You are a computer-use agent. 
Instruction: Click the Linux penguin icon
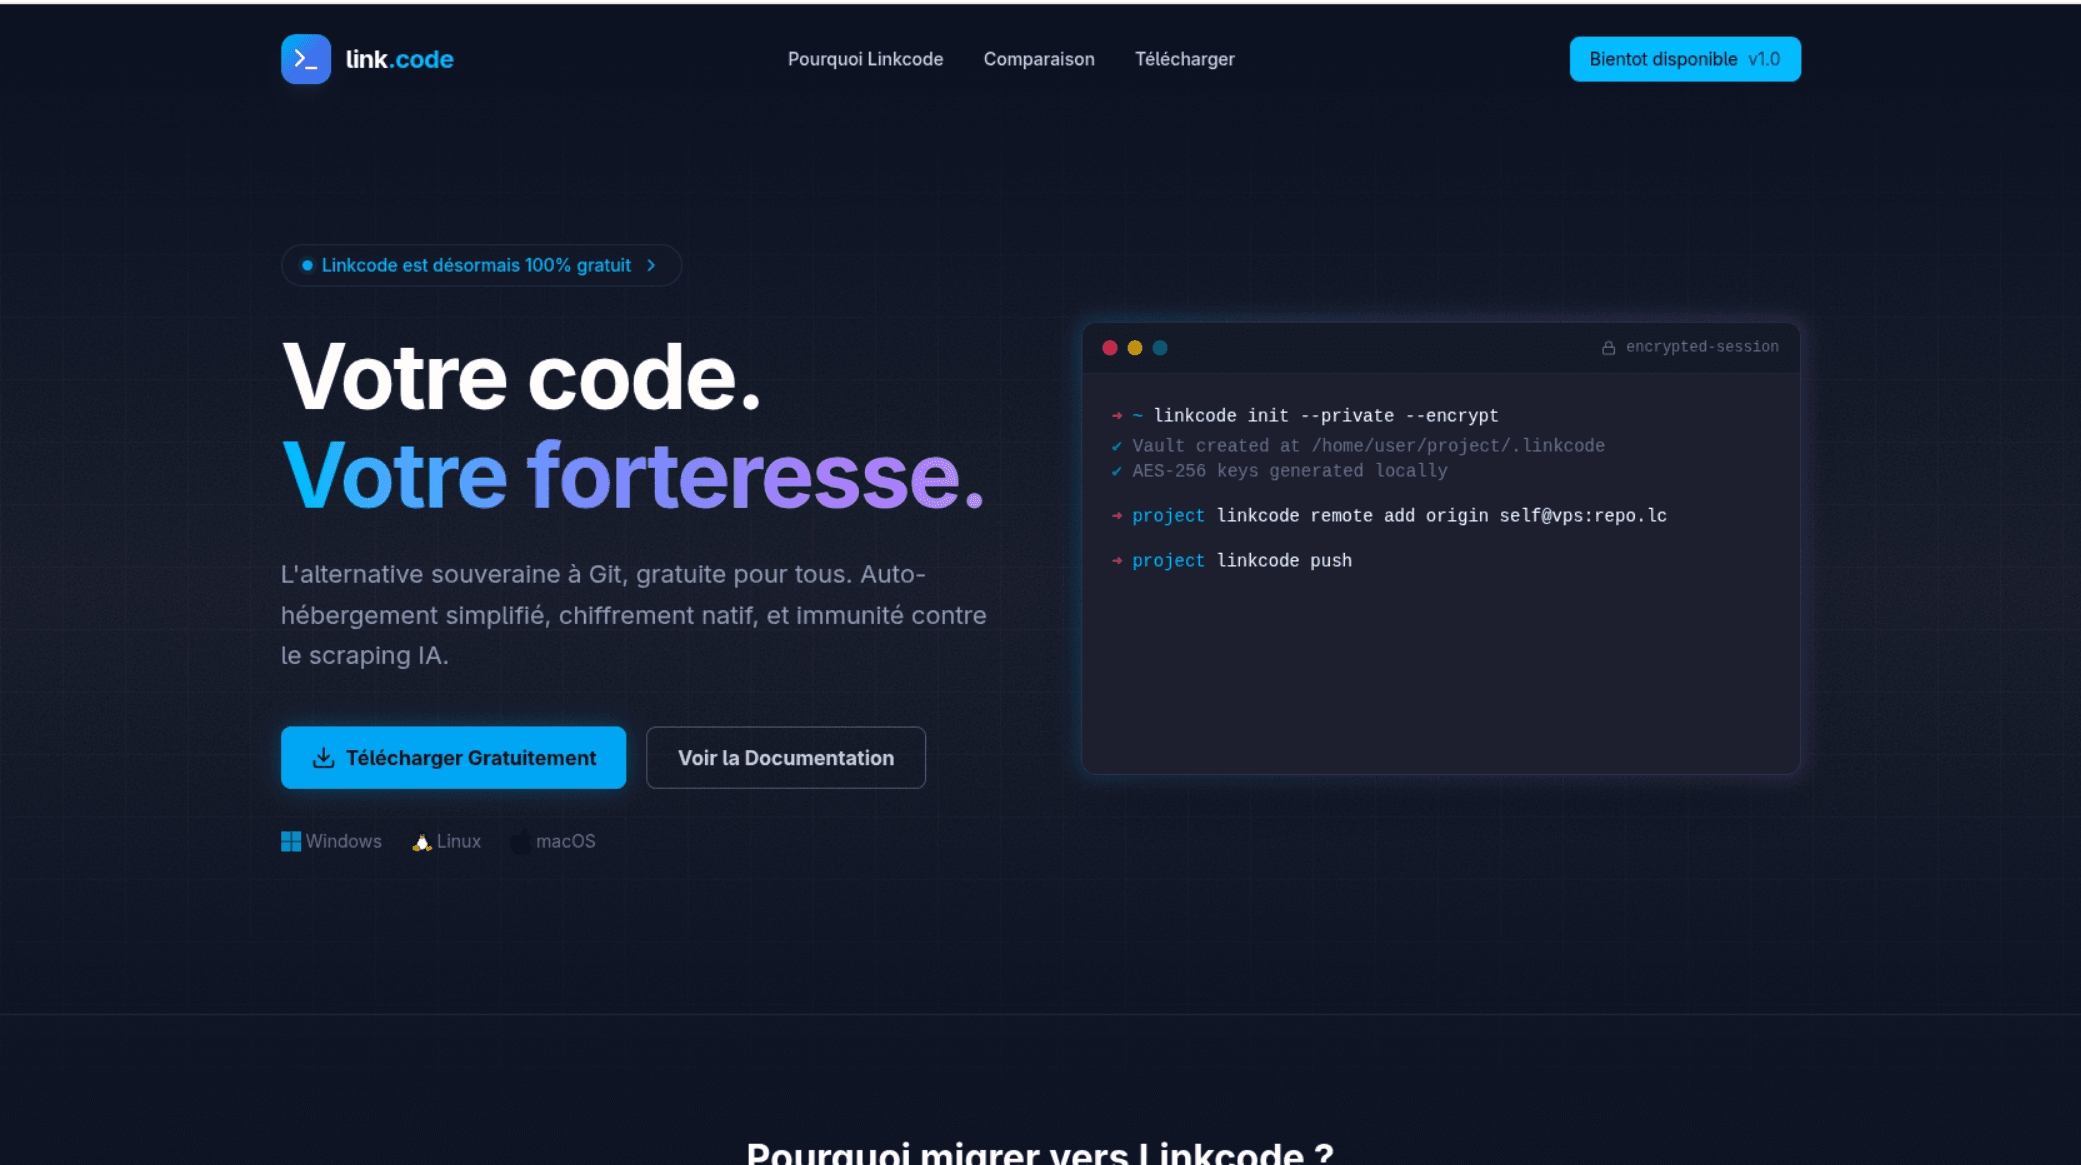click(x=422, y=842)
